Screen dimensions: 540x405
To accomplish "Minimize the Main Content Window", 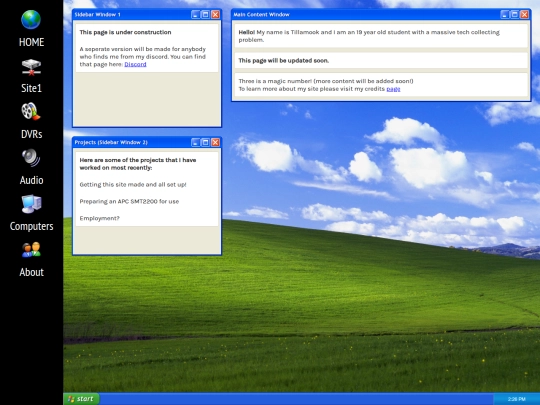I will pyautogui.click(x=505, y=14).
